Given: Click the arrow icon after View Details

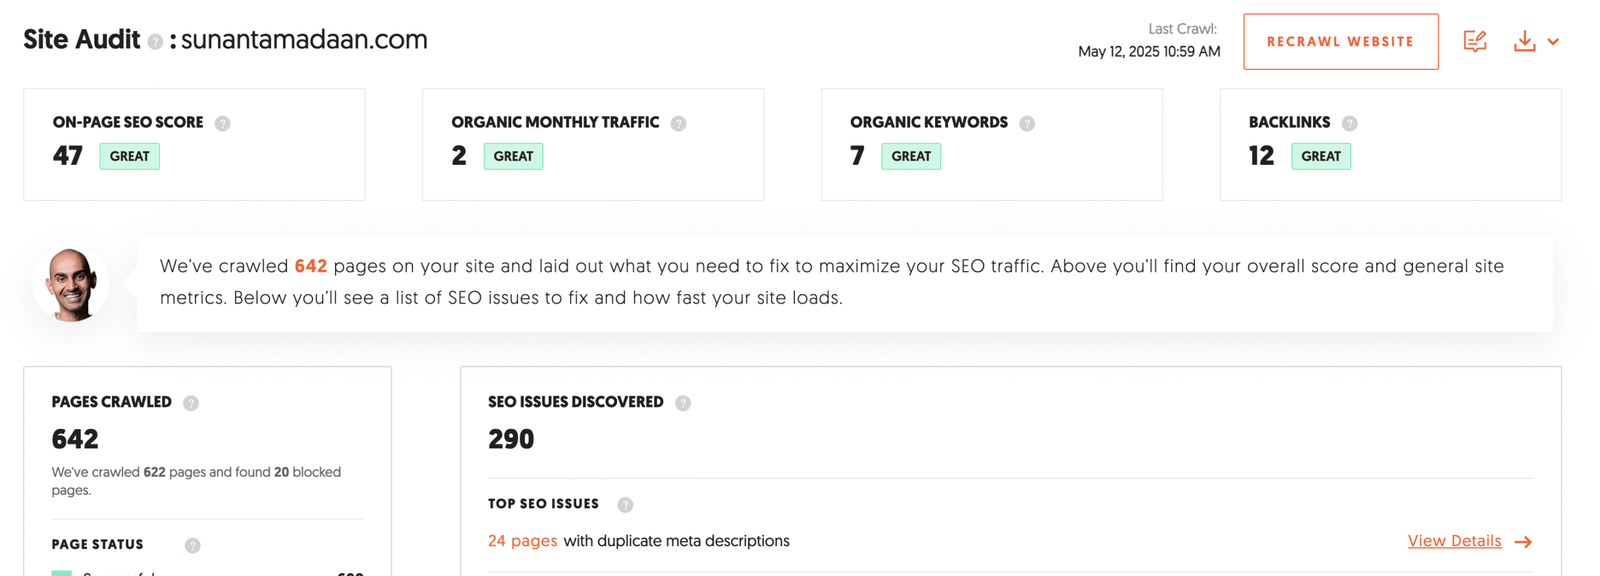Looking at the screenshot, I should coord(1523,542).
